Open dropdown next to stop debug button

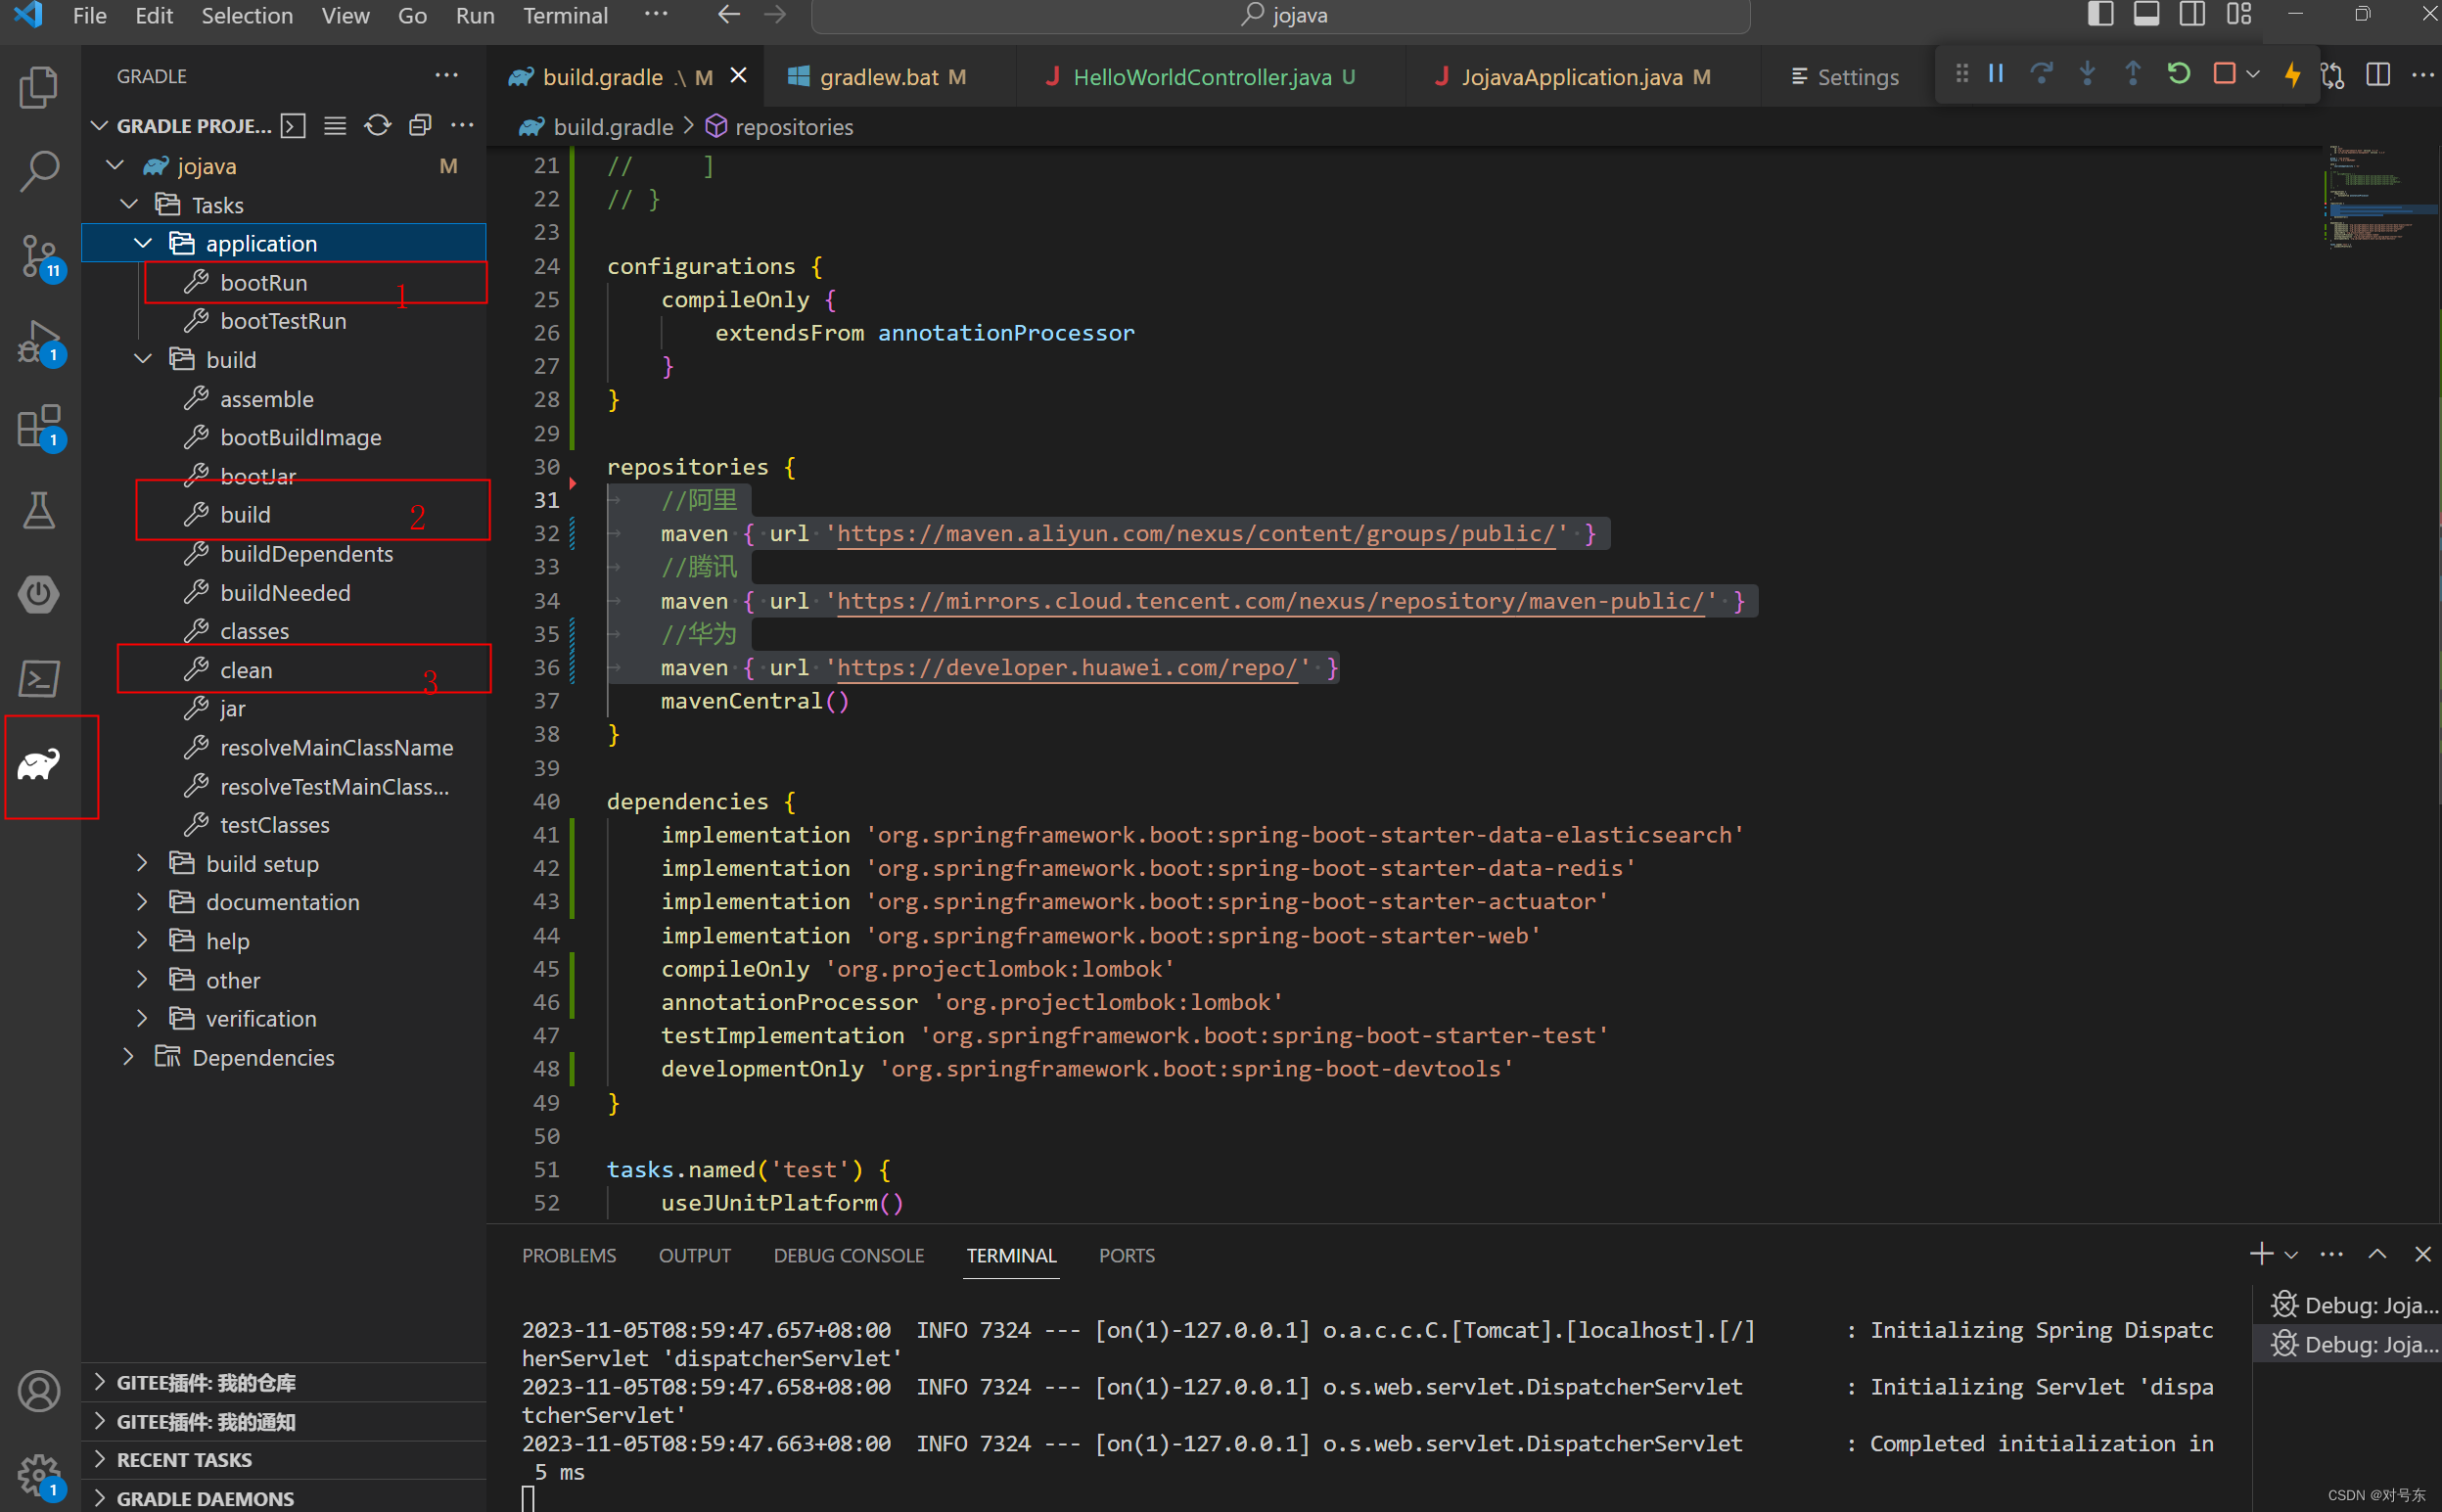pyautogui.click(x=2252, y=74)
